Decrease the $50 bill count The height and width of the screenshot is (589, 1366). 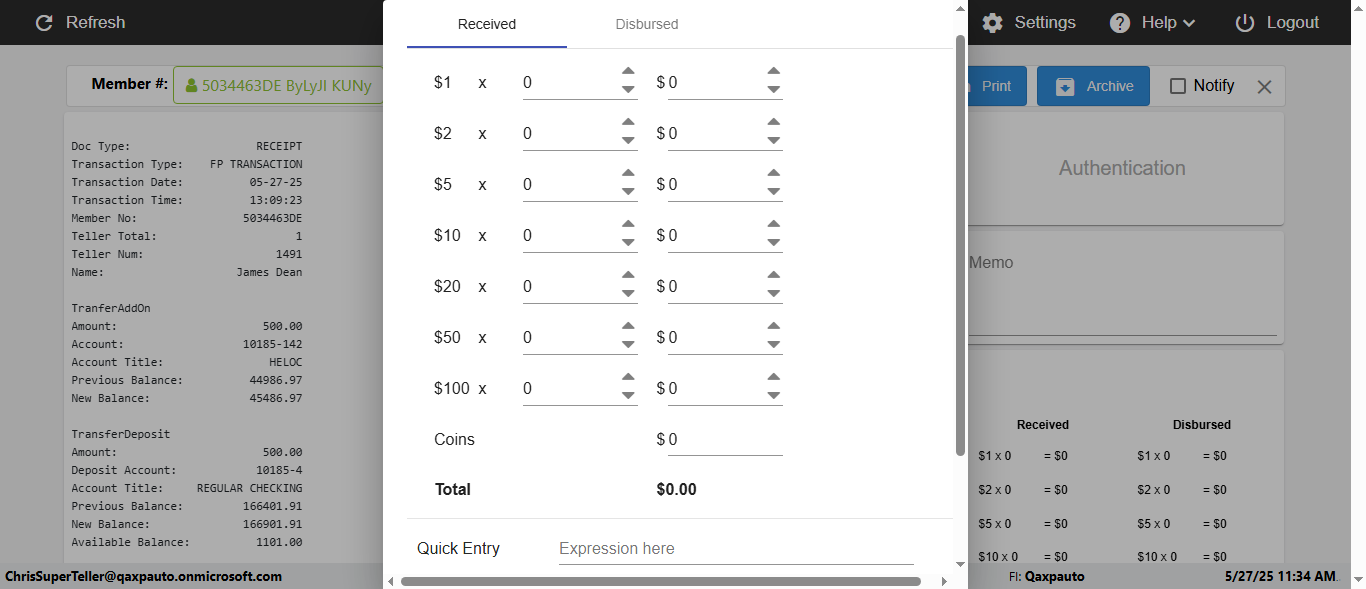628,344
